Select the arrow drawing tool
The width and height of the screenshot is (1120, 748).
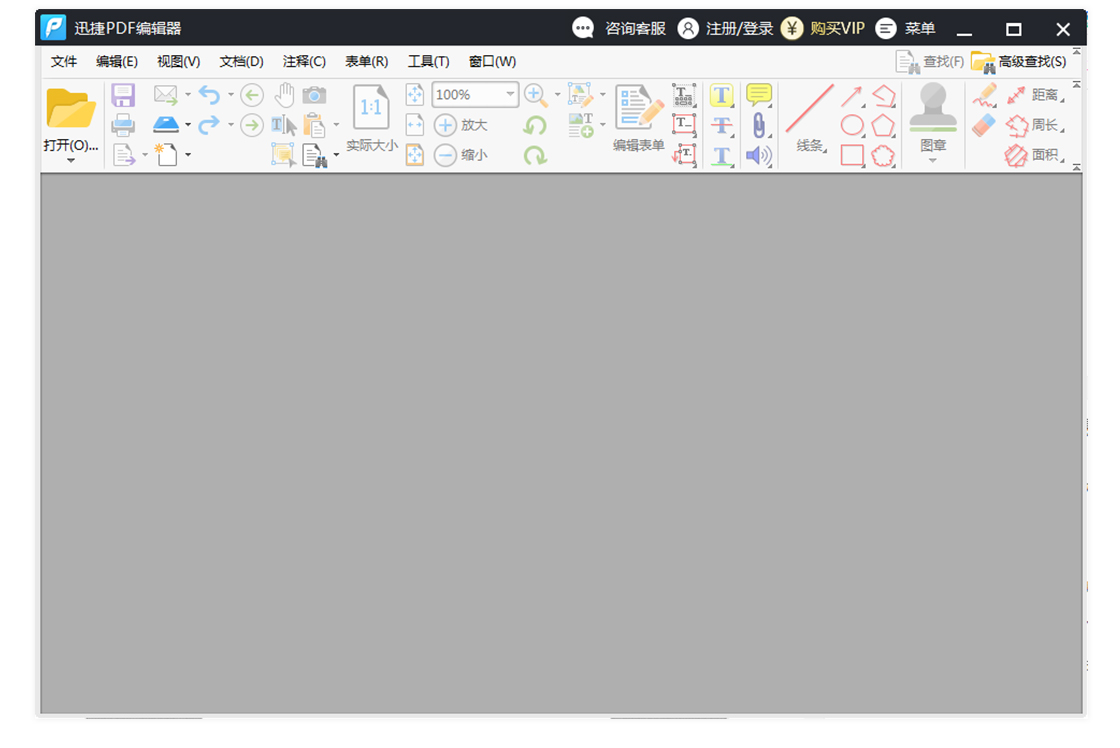(851, 95)
